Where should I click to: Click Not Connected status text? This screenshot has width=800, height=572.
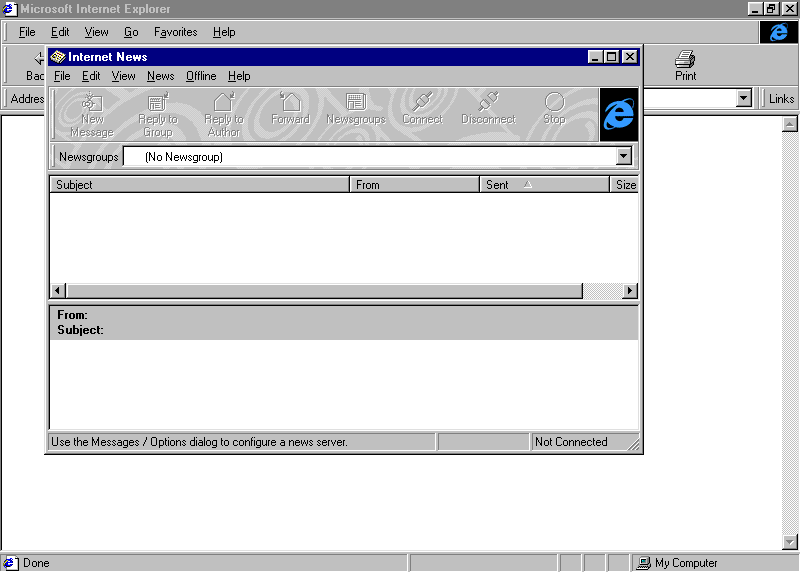(571, 442)
